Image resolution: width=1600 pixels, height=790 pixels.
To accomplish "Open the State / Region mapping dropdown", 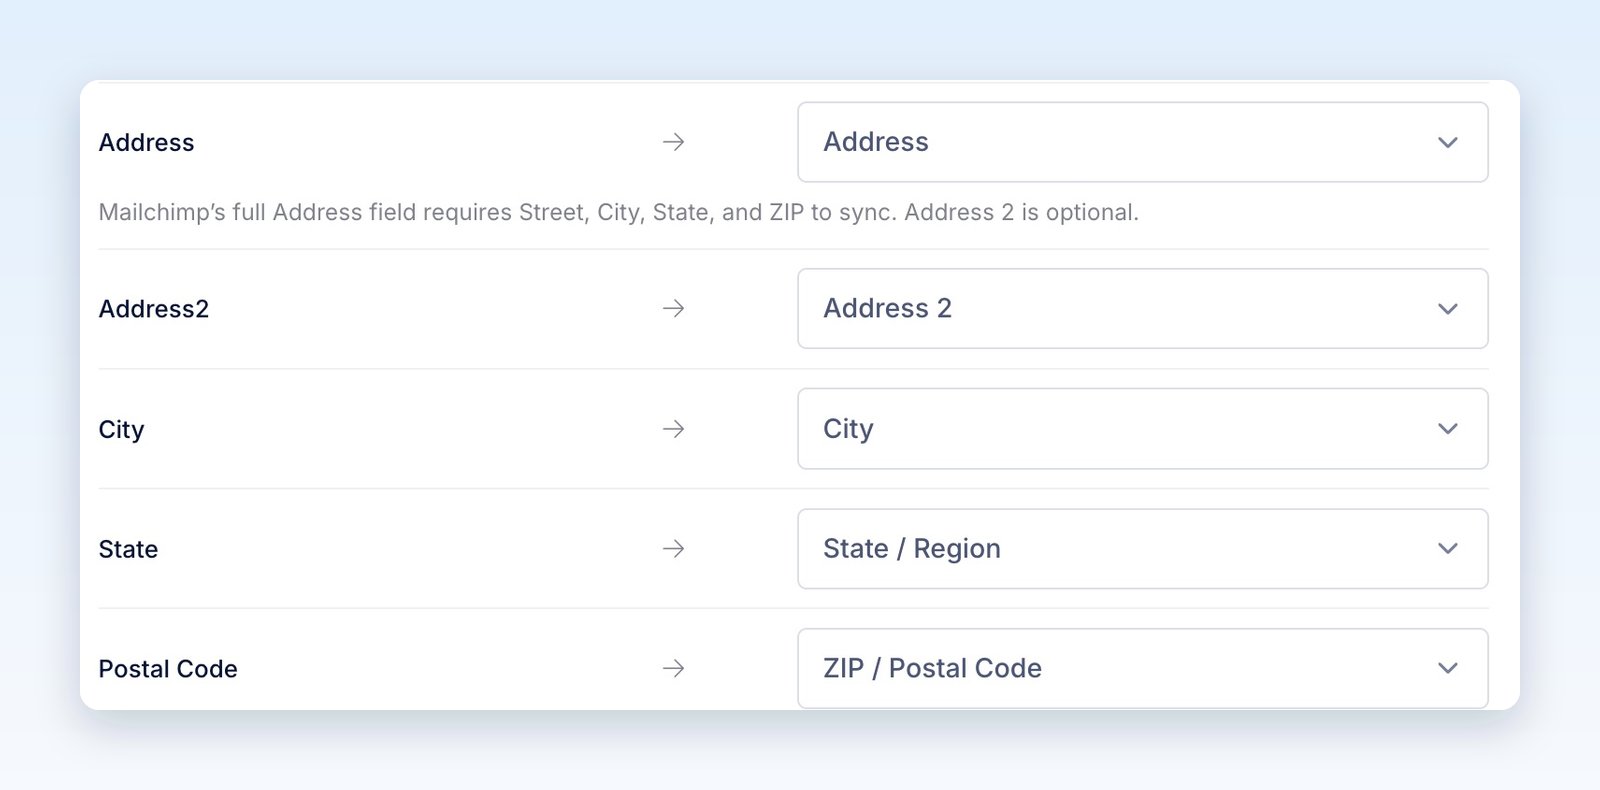I will [x=1143, y=548].
